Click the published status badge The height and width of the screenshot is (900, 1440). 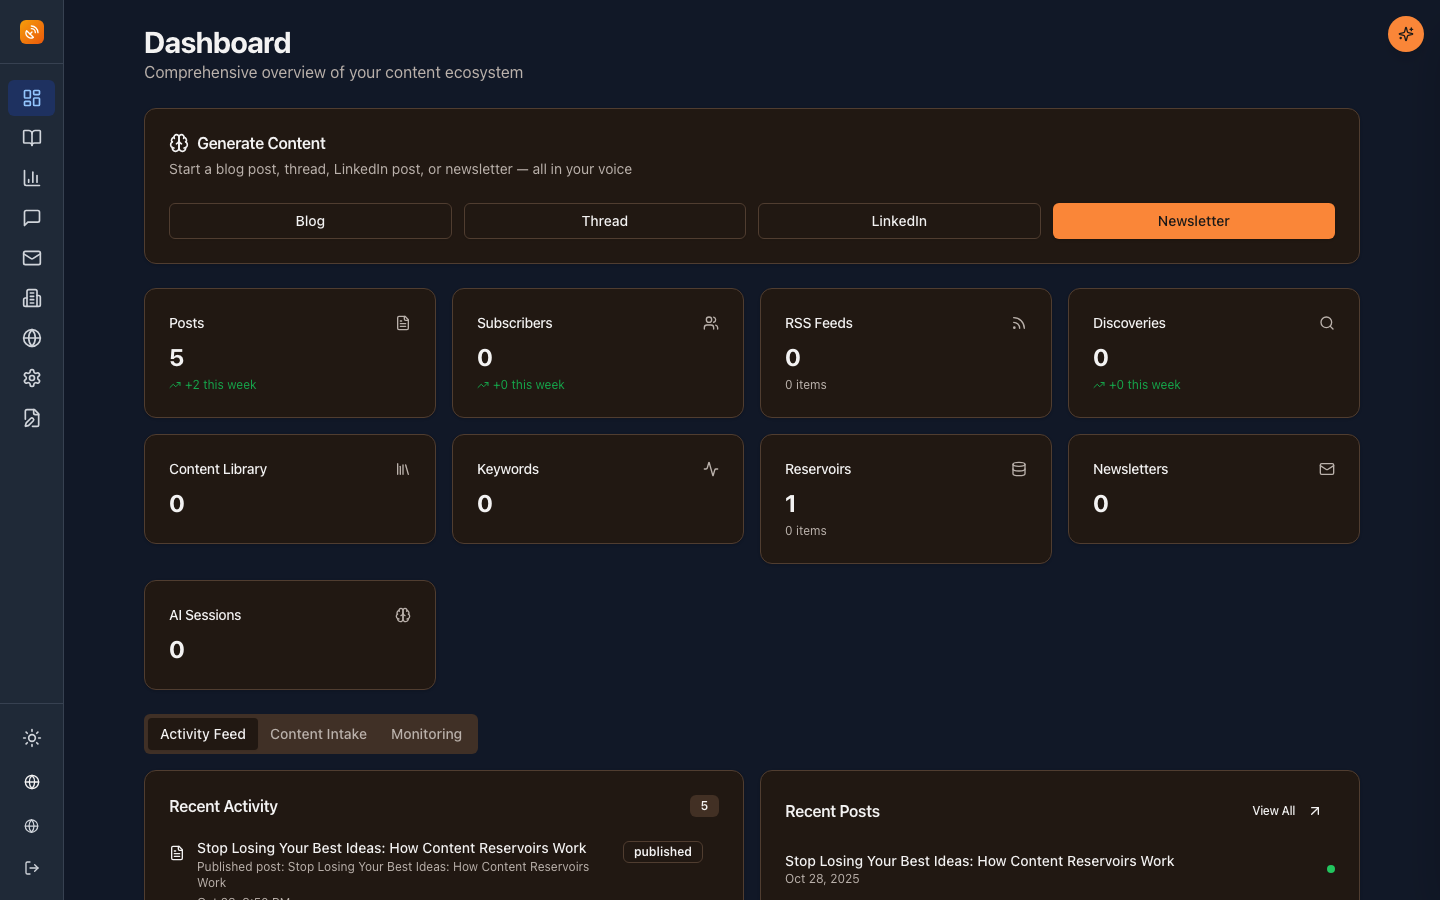pos(662,851)
